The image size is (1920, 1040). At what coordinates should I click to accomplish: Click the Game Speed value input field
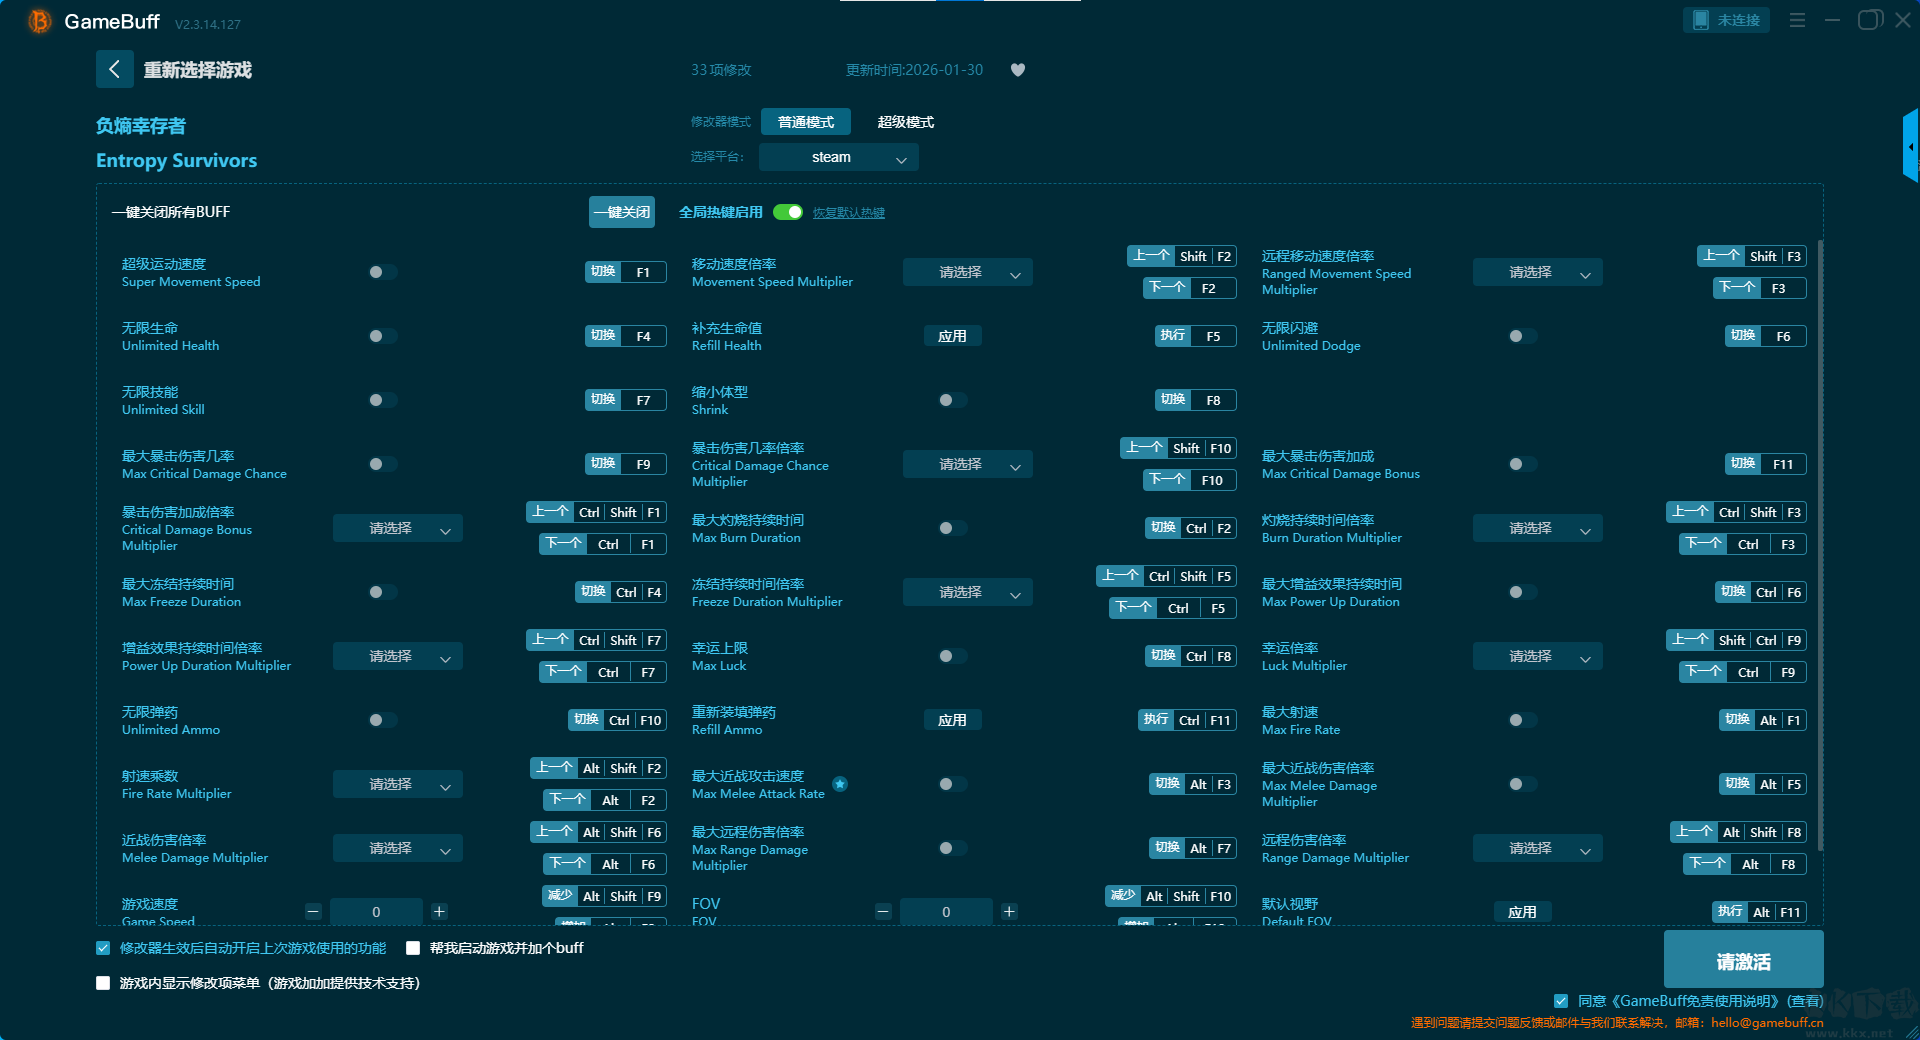point(376,911)
